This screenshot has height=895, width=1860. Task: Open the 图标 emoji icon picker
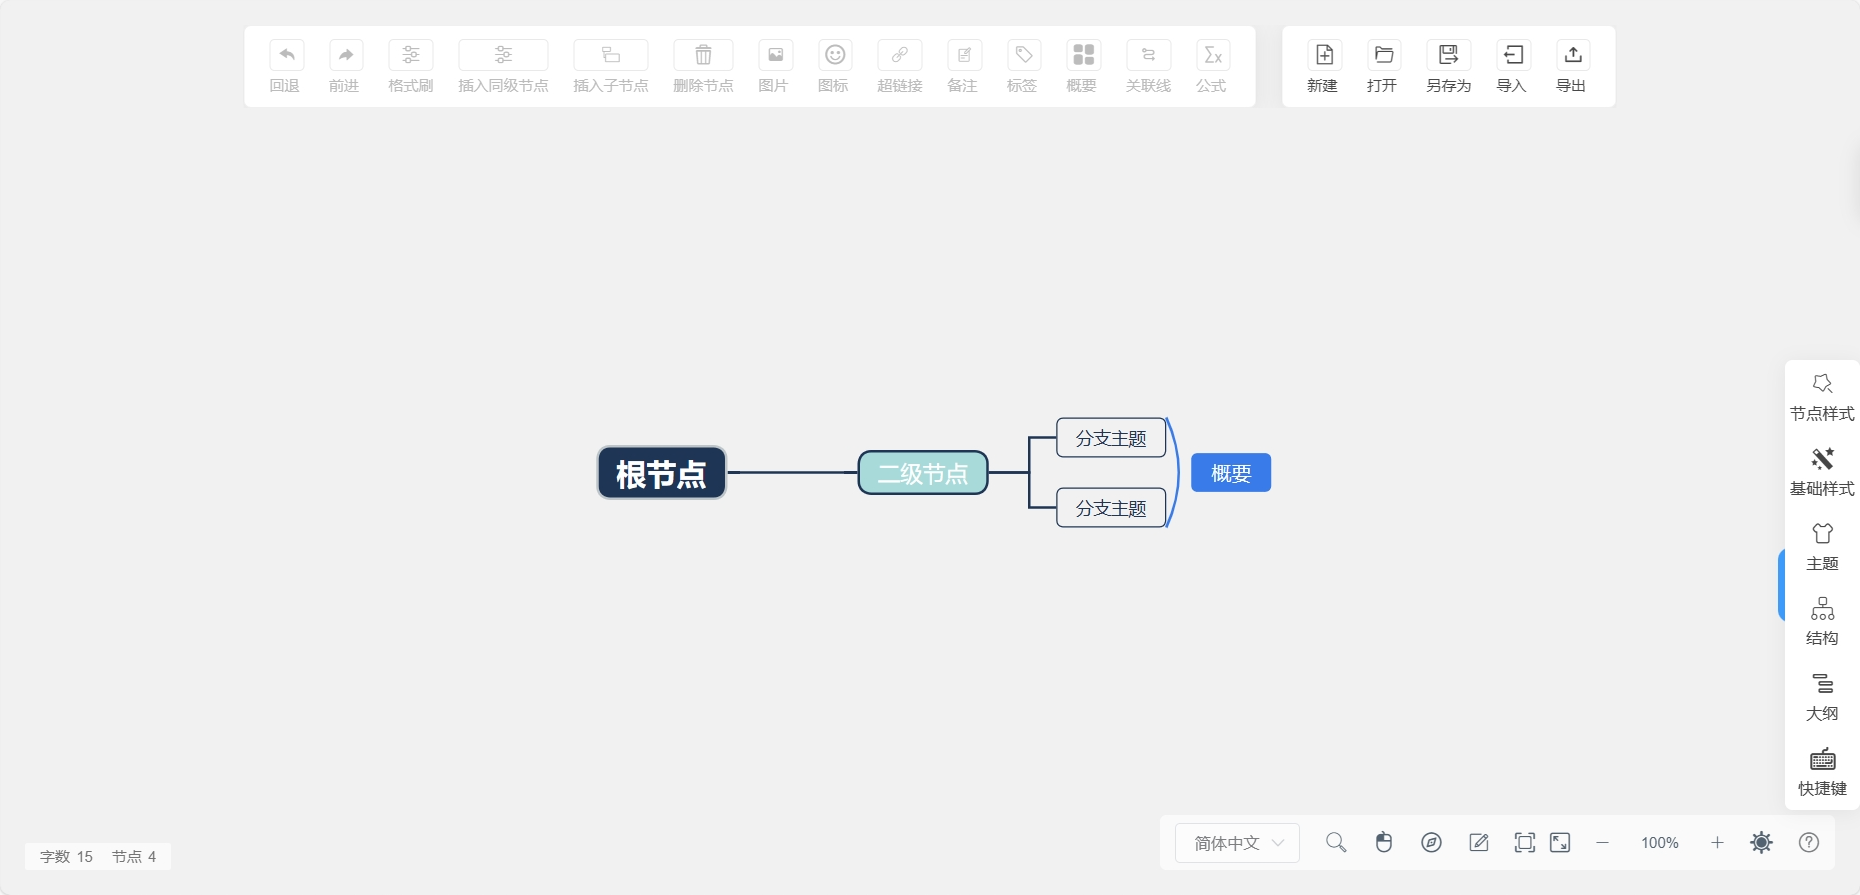pos(835,55)
